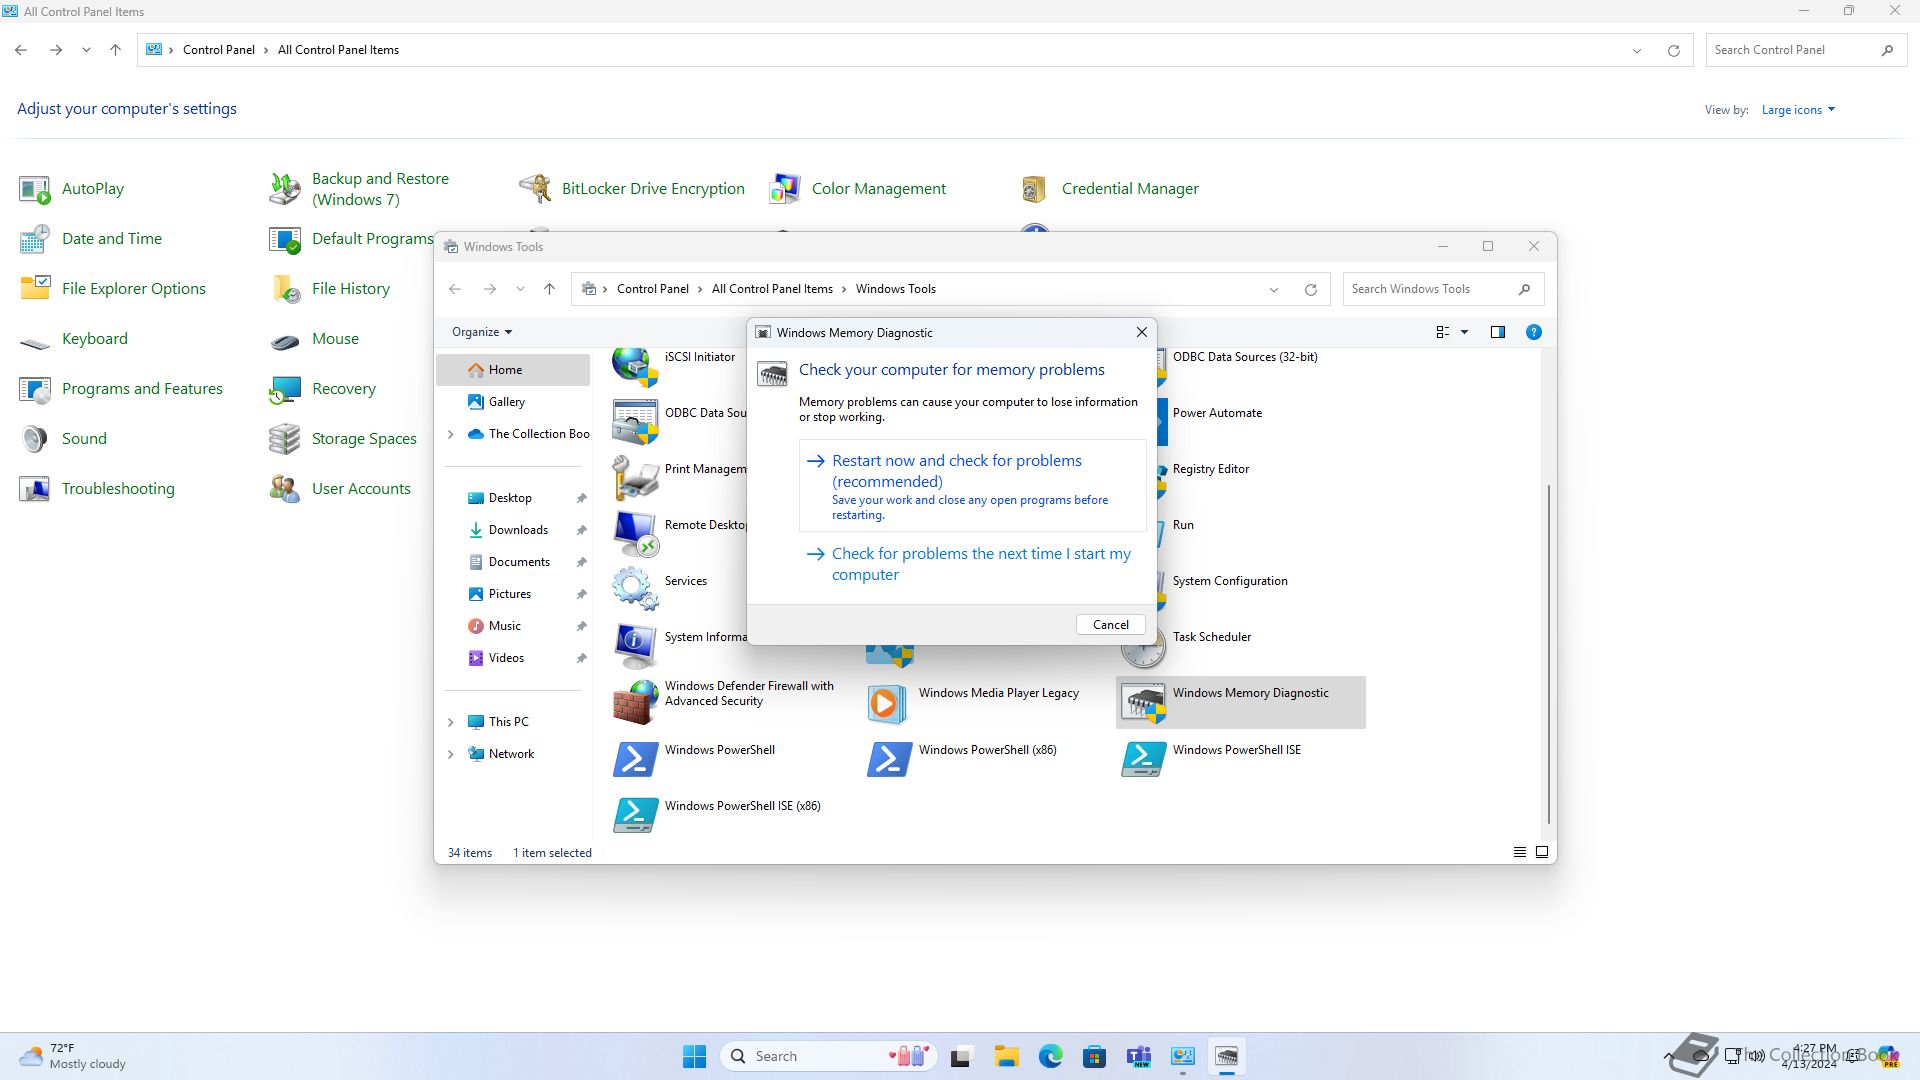Select Windows Defender Firewall with Advanced Security

[724, 700]
